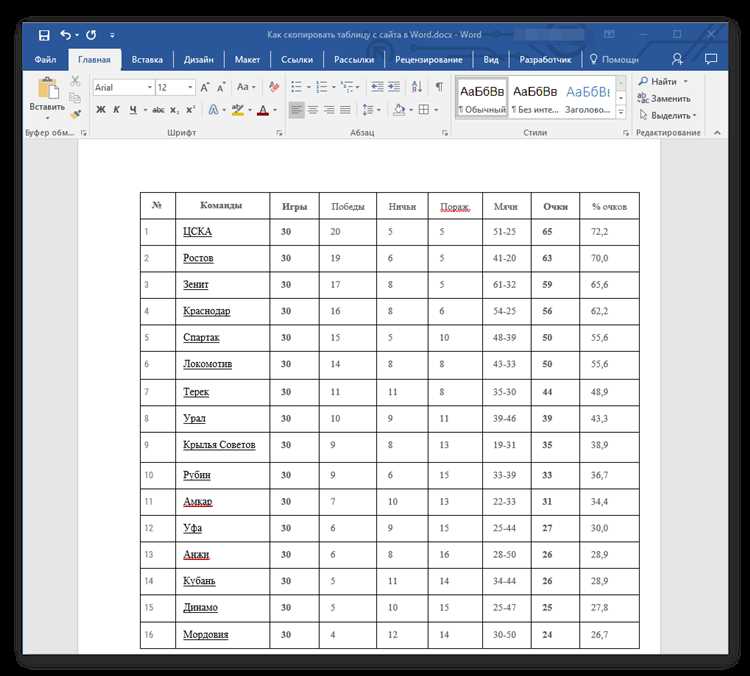Image resolution: width=750 pixels, height=676 pixels.
Task: Click the Decrease Indent icon
Action: [x=377, y=87]
